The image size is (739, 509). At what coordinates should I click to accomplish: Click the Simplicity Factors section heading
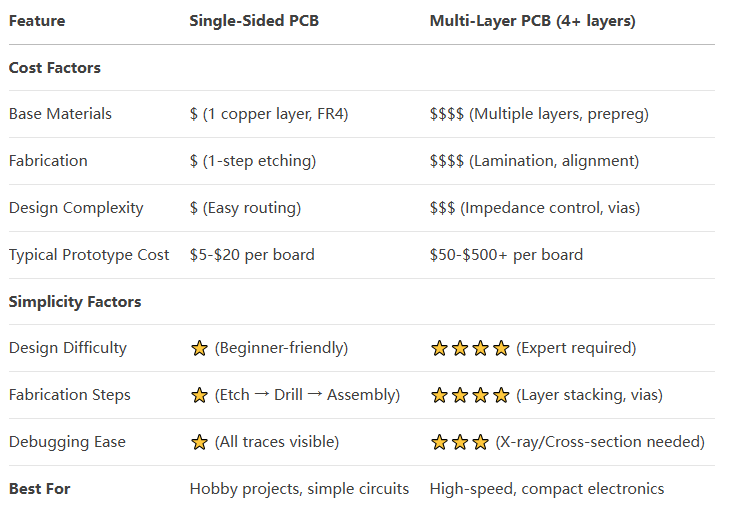[x=75, y=301]
